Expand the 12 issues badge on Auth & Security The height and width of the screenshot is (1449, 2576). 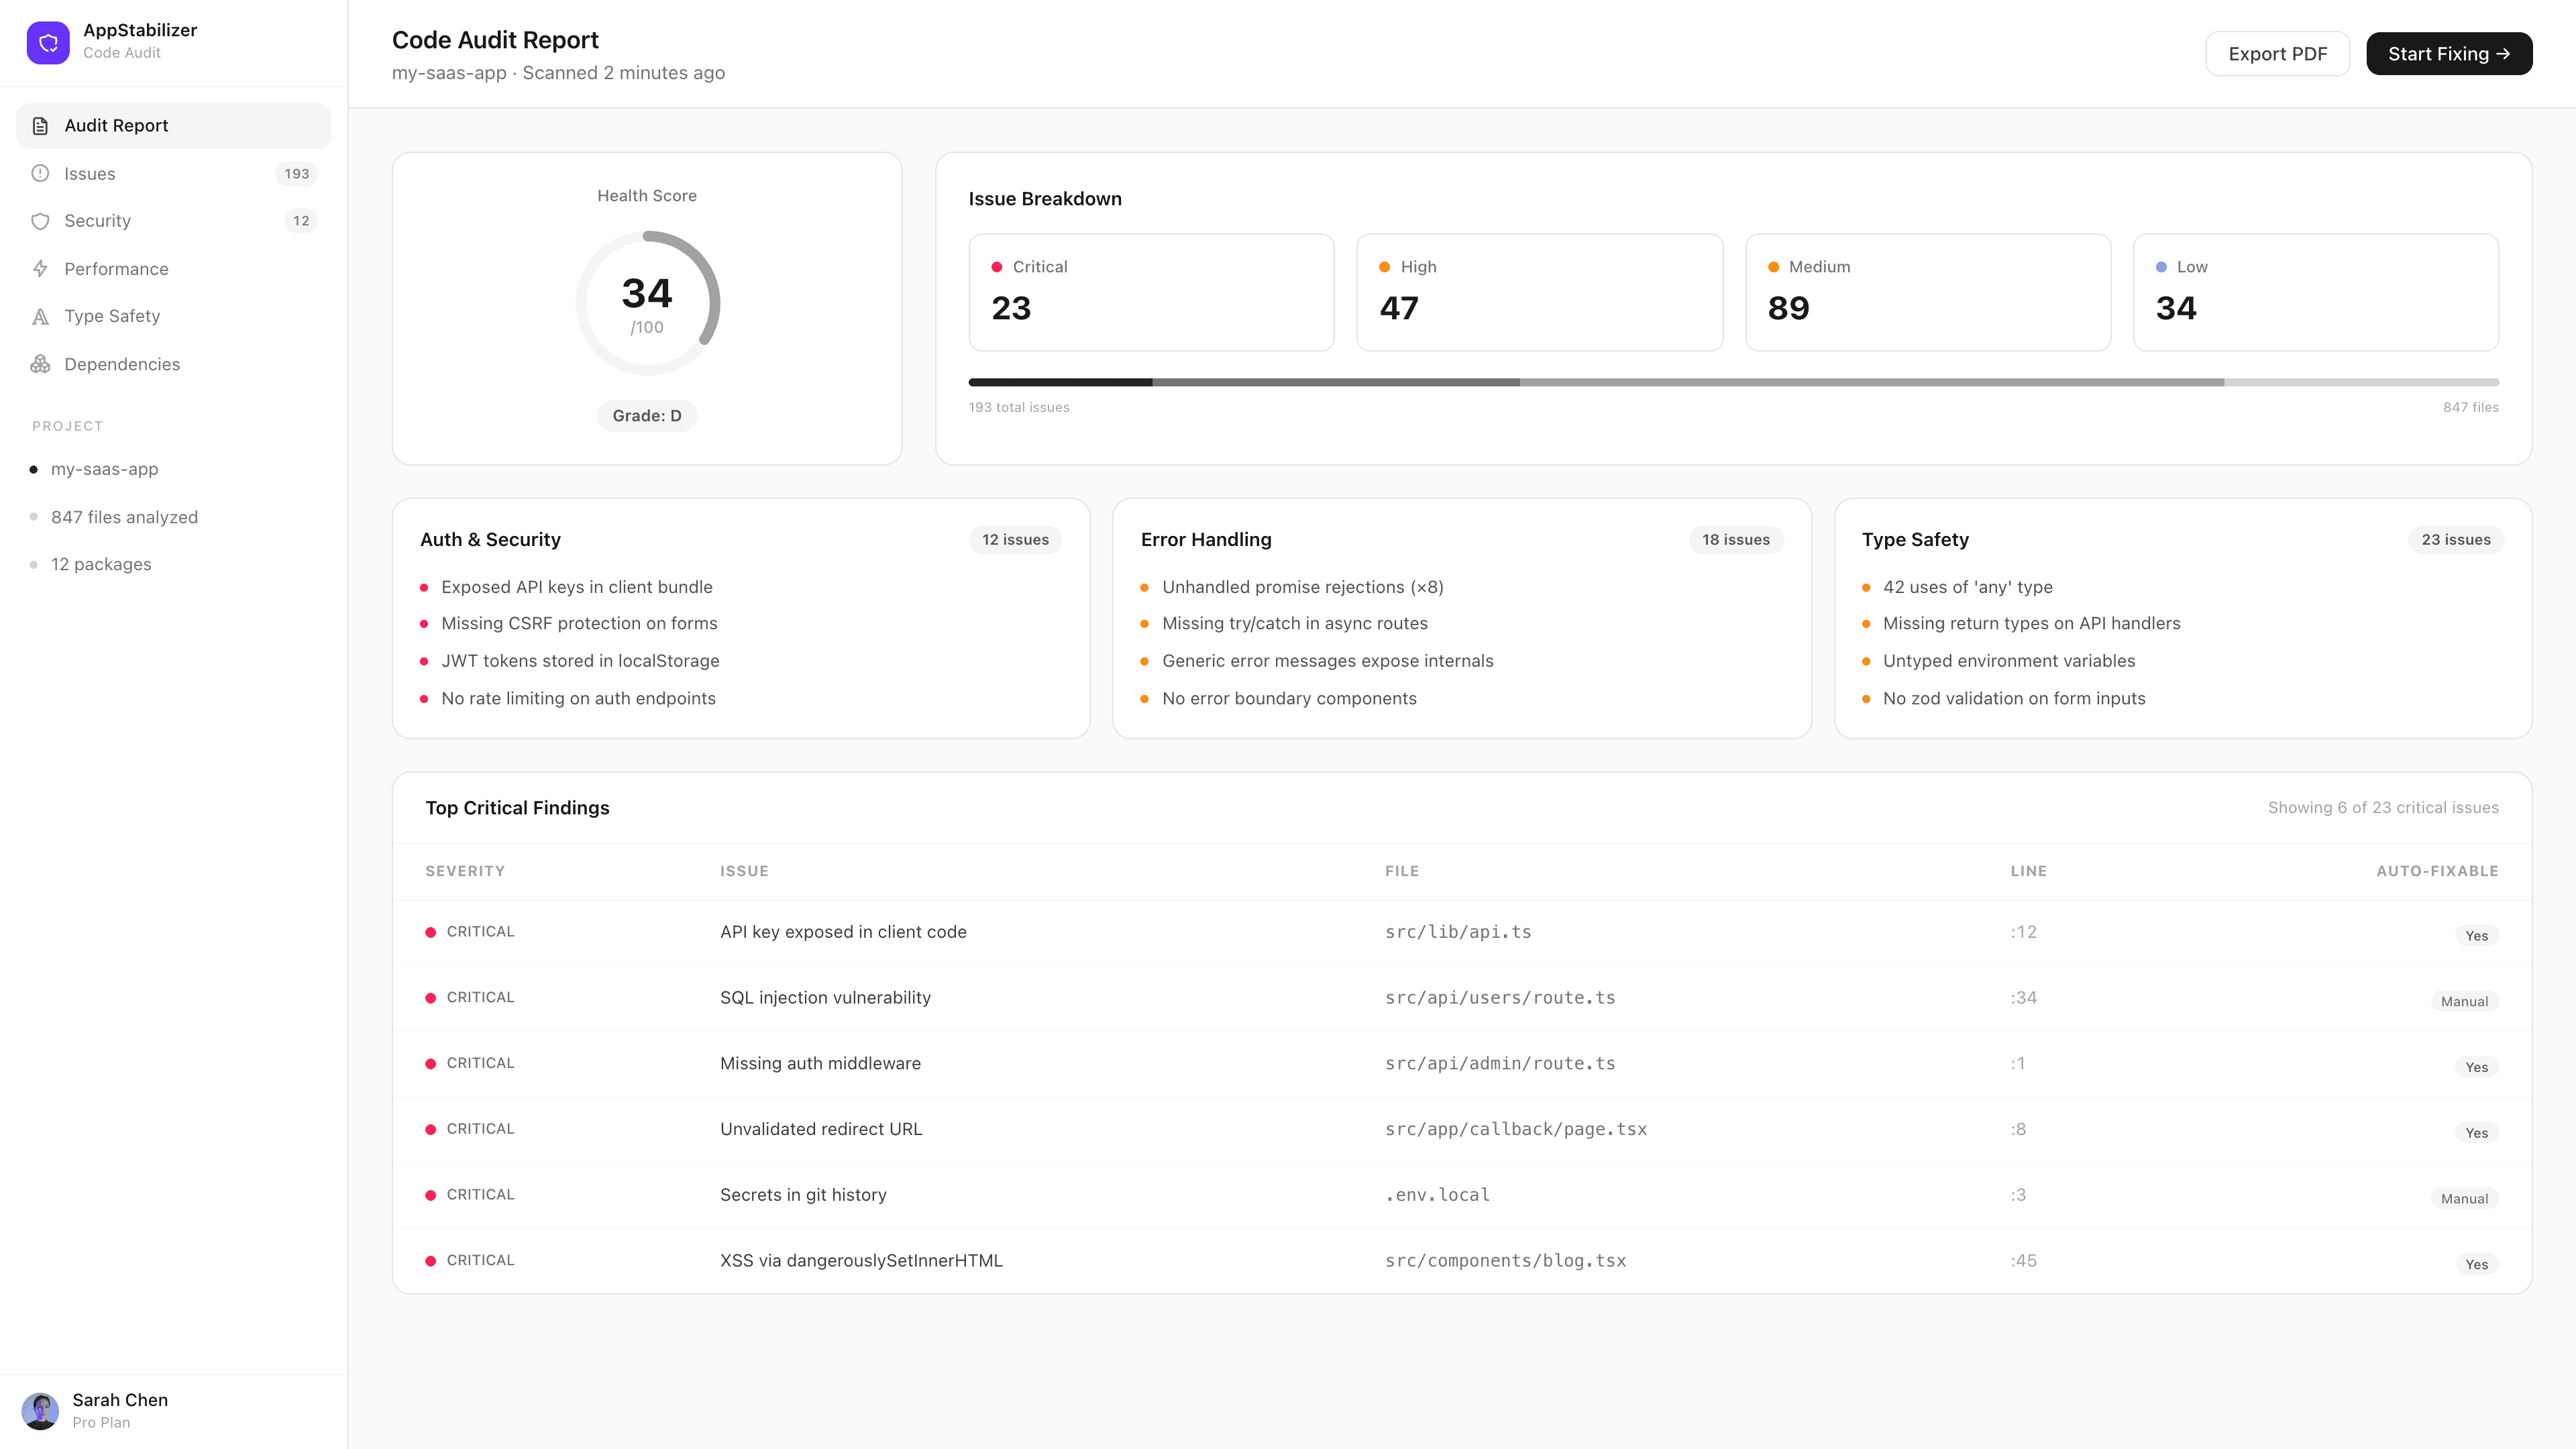click(x=1015, y=539)
